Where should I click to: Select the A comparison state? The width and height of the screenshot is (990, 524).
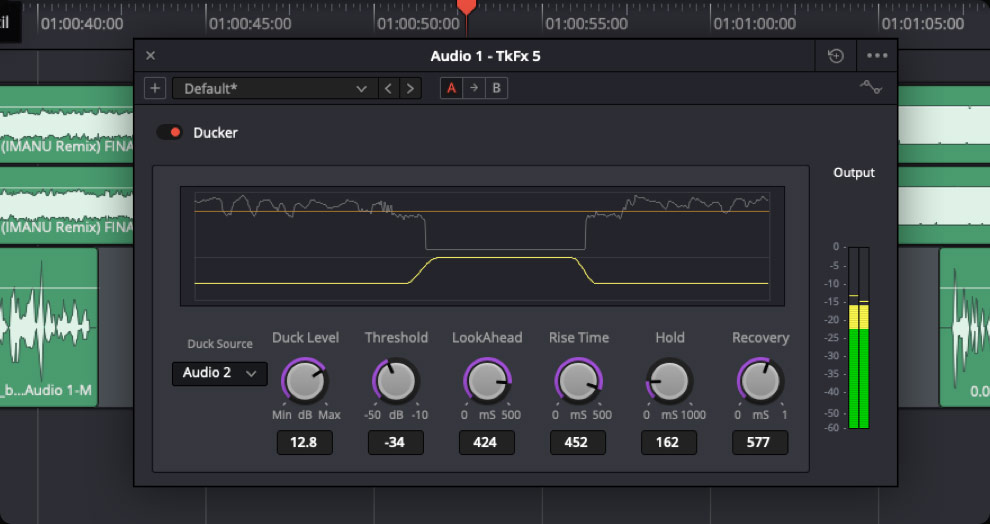point(452,88)
